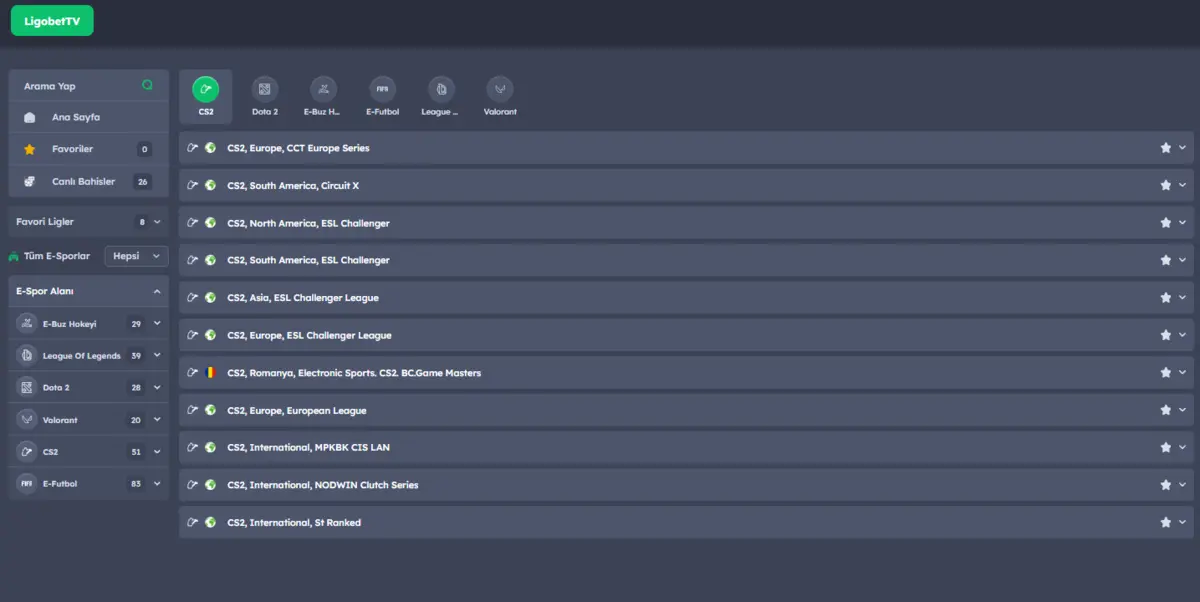
Task: Collapse the E-Spor Alanı panel
Action: click(x=157, y=291)
